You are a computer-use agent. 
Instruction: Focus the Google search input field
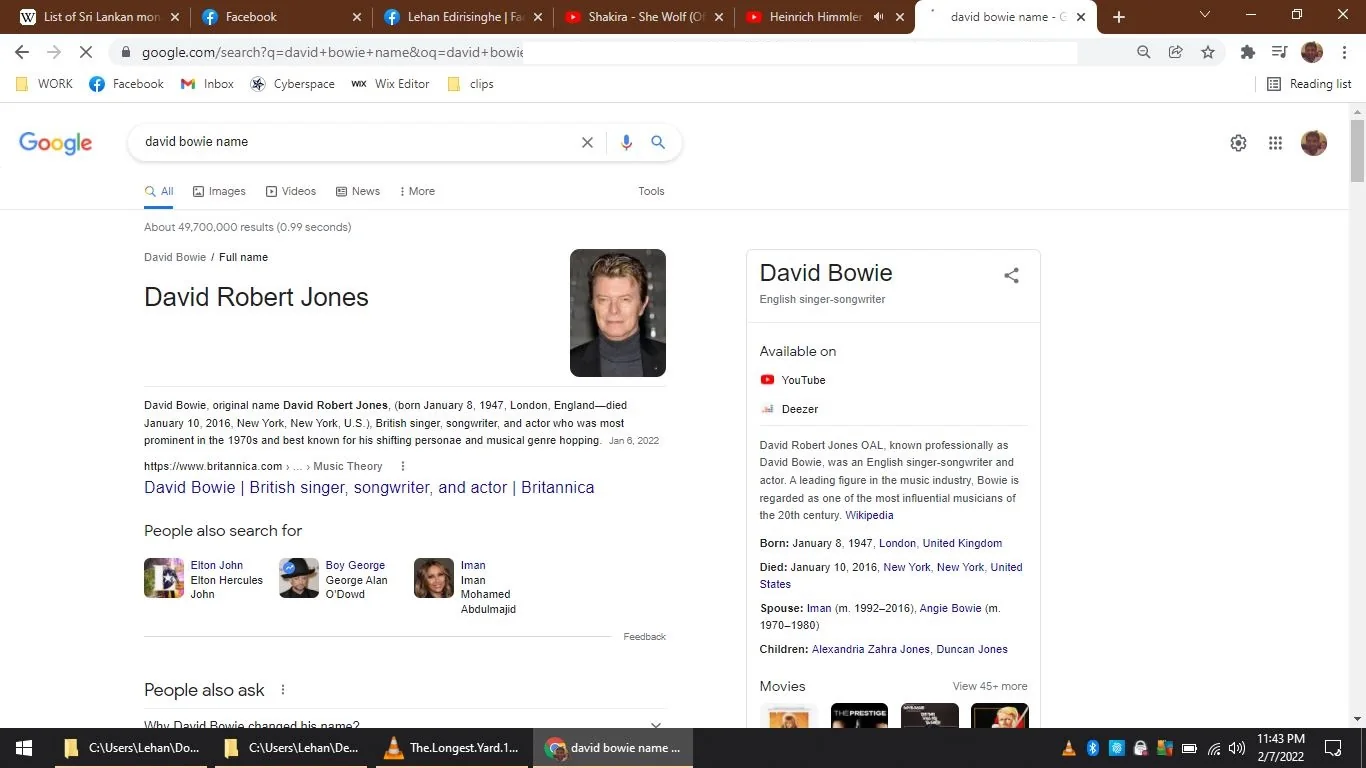coord(360,142)
